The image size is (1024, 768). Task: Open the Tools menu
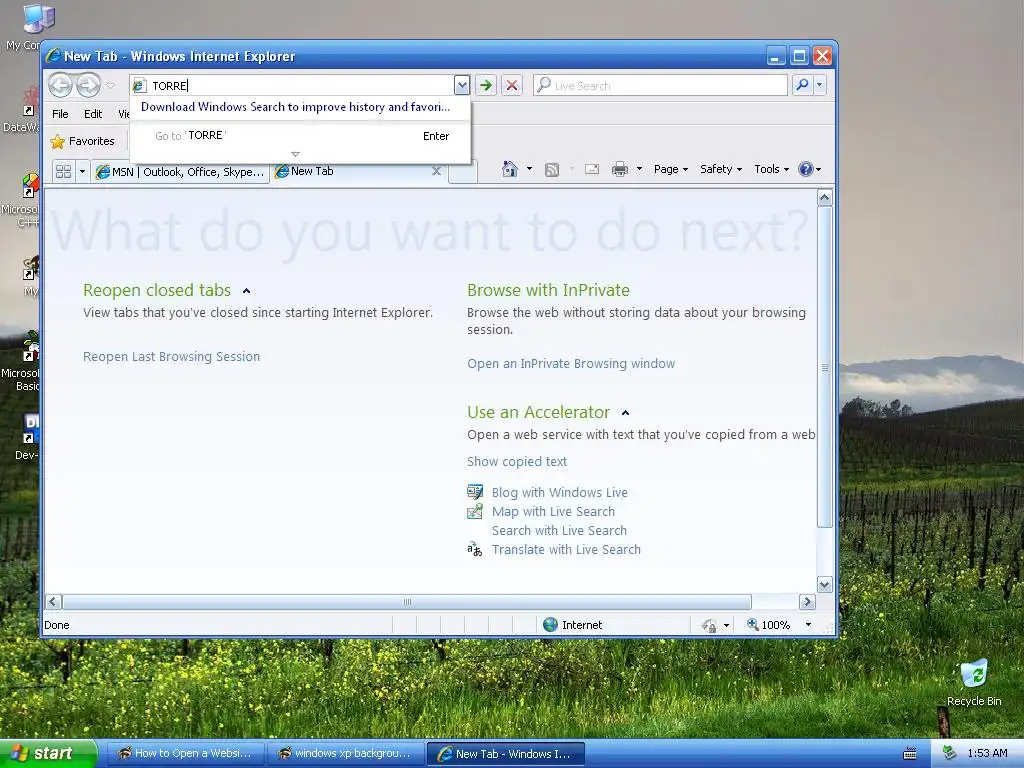pos(771,169)
